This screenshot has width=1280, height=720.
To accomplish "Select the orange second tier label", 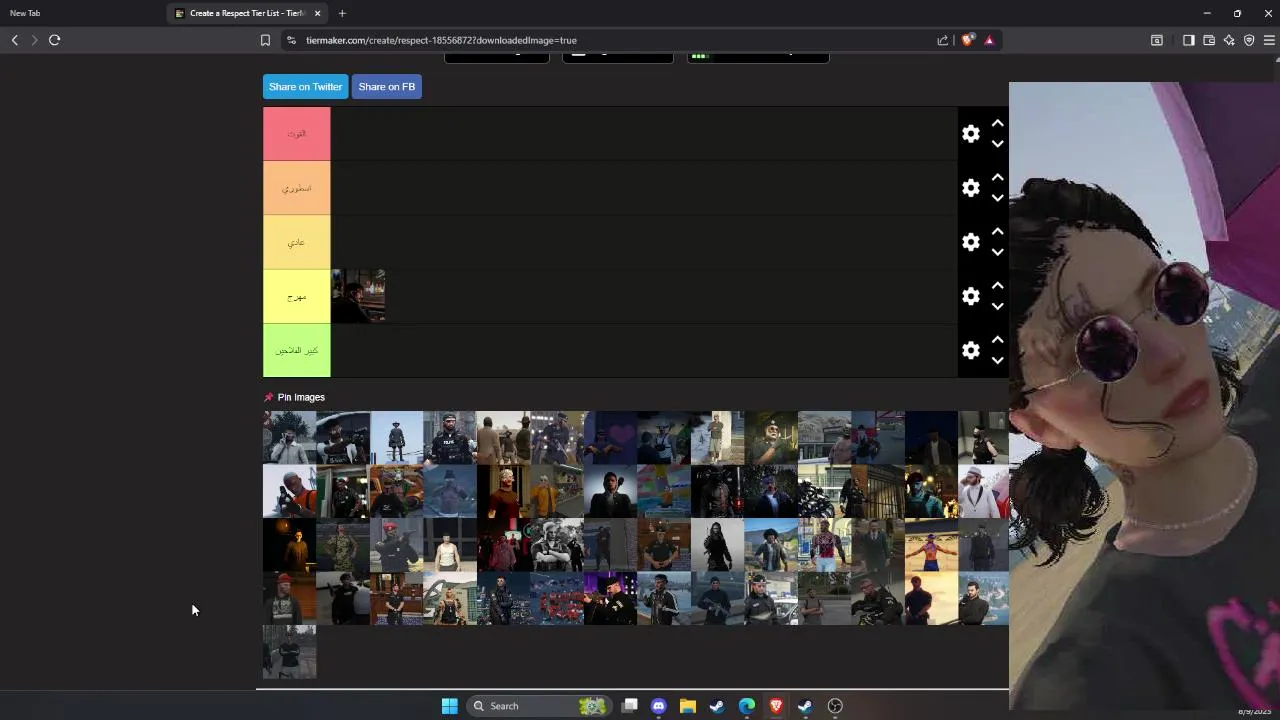I will click(296, 188).
